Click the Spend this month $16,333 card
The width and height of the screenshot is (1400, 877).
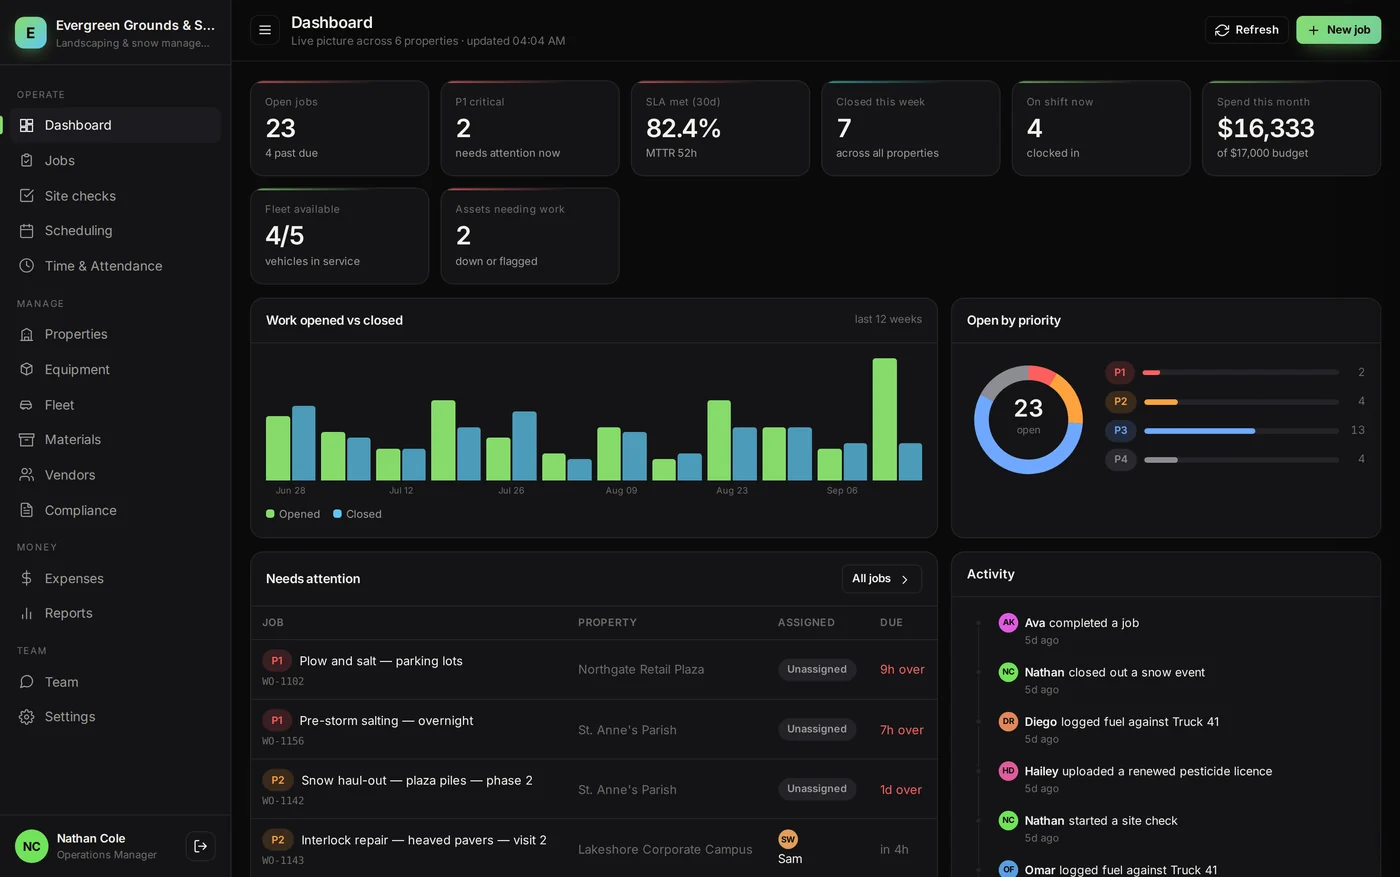1291,128
